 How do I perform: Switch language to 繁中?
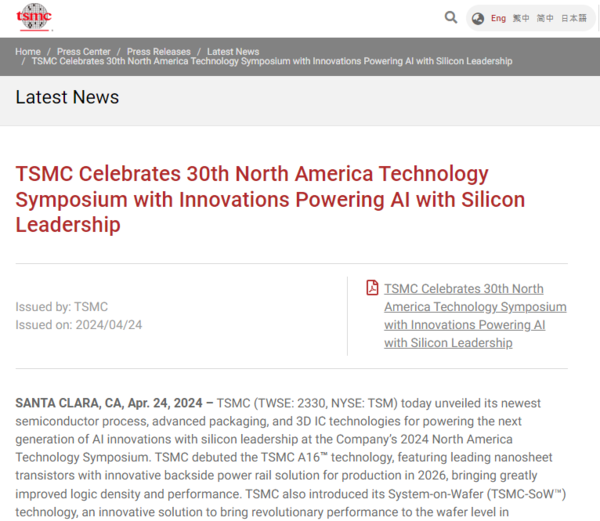pos(521,18)
